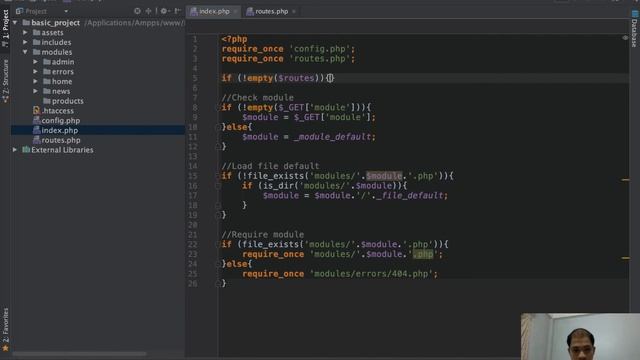Click the _module_default constant on line 11
The image size is (640, 360).
pos(332,137)
